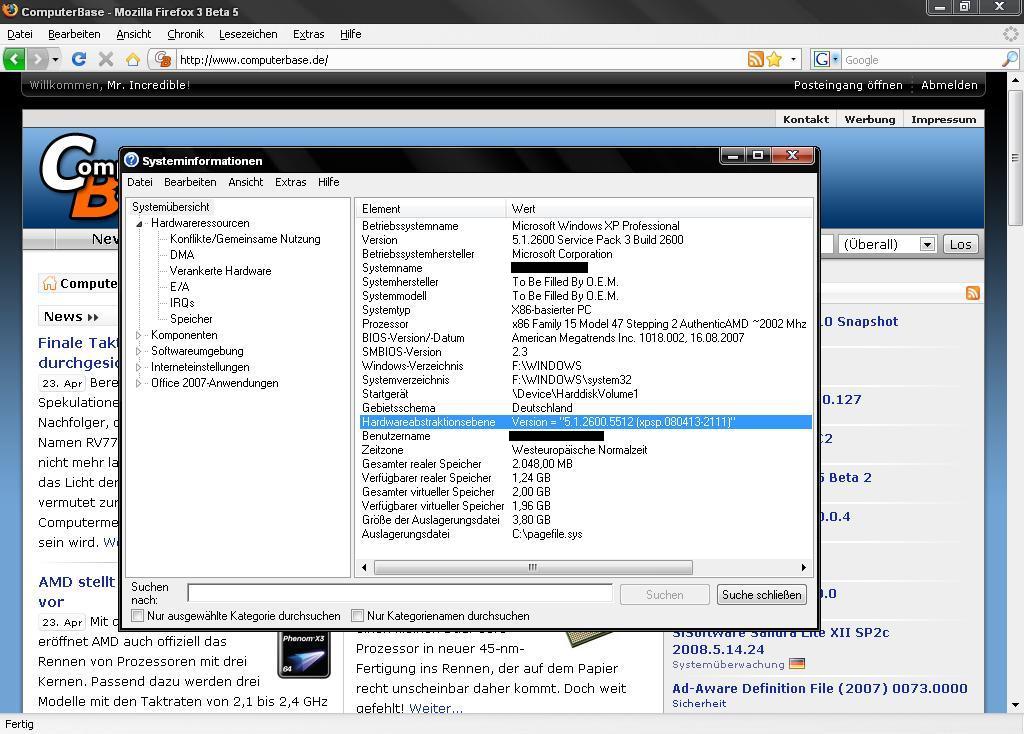The height and width of the screenshot is (734, 1024).
Task: Click the scroll left arrow in details list
Action: point(364,567)
